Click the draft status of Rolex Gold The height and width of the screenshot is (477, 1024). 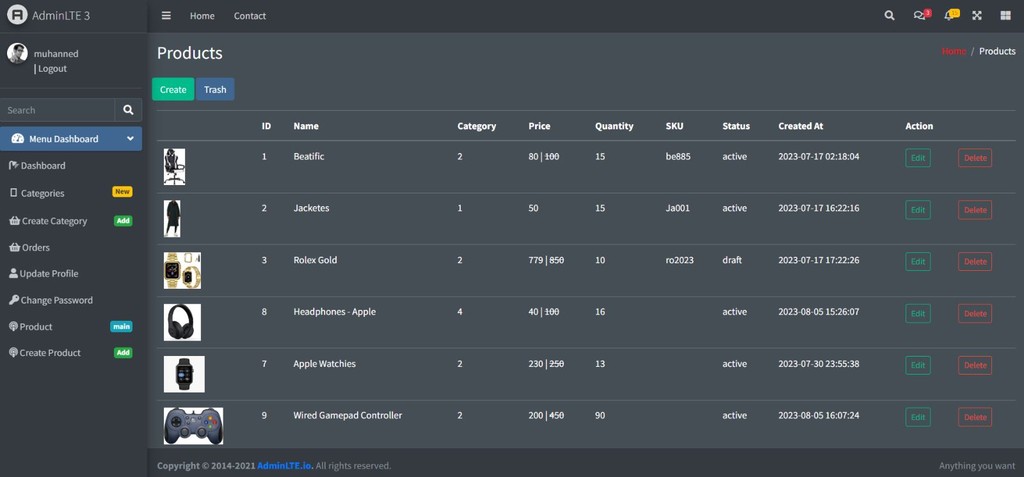[732, 260]
